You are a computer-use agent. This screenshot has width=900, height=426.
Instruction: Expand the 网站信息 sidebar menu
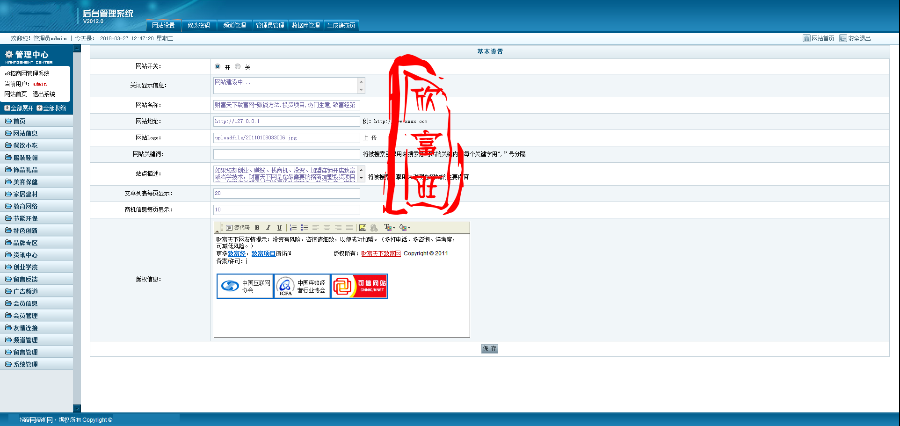pyautogui.click(x=37, y=133)
